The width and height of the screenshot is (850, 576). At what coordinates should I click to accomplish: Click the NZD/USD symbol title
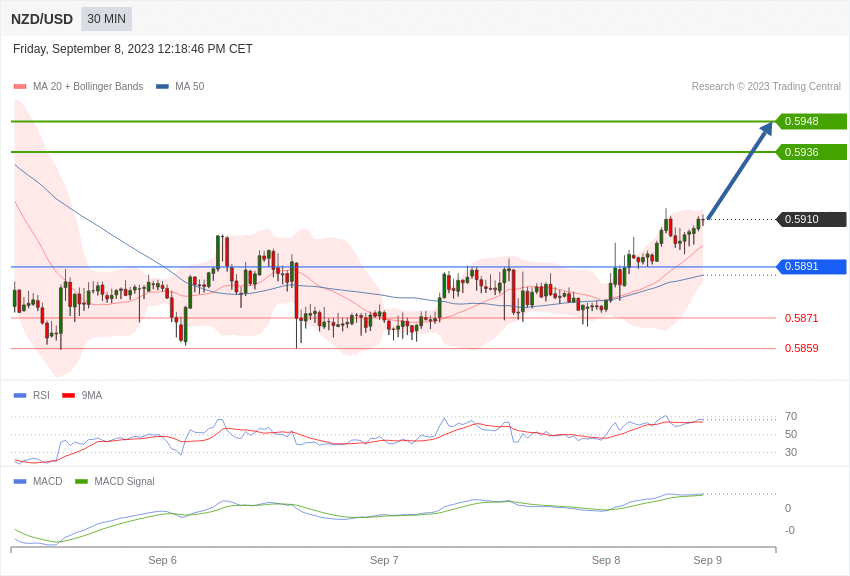click(x=42, y=19)
